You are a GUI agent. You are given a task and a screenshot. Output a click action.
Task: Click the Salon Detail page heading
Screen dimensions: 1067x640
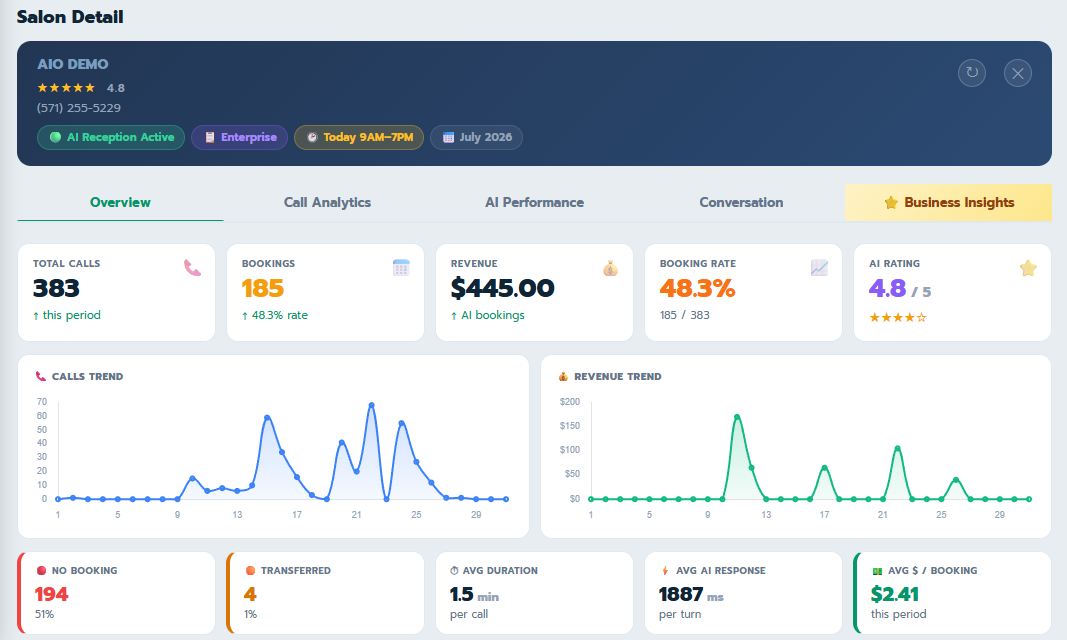70,17
